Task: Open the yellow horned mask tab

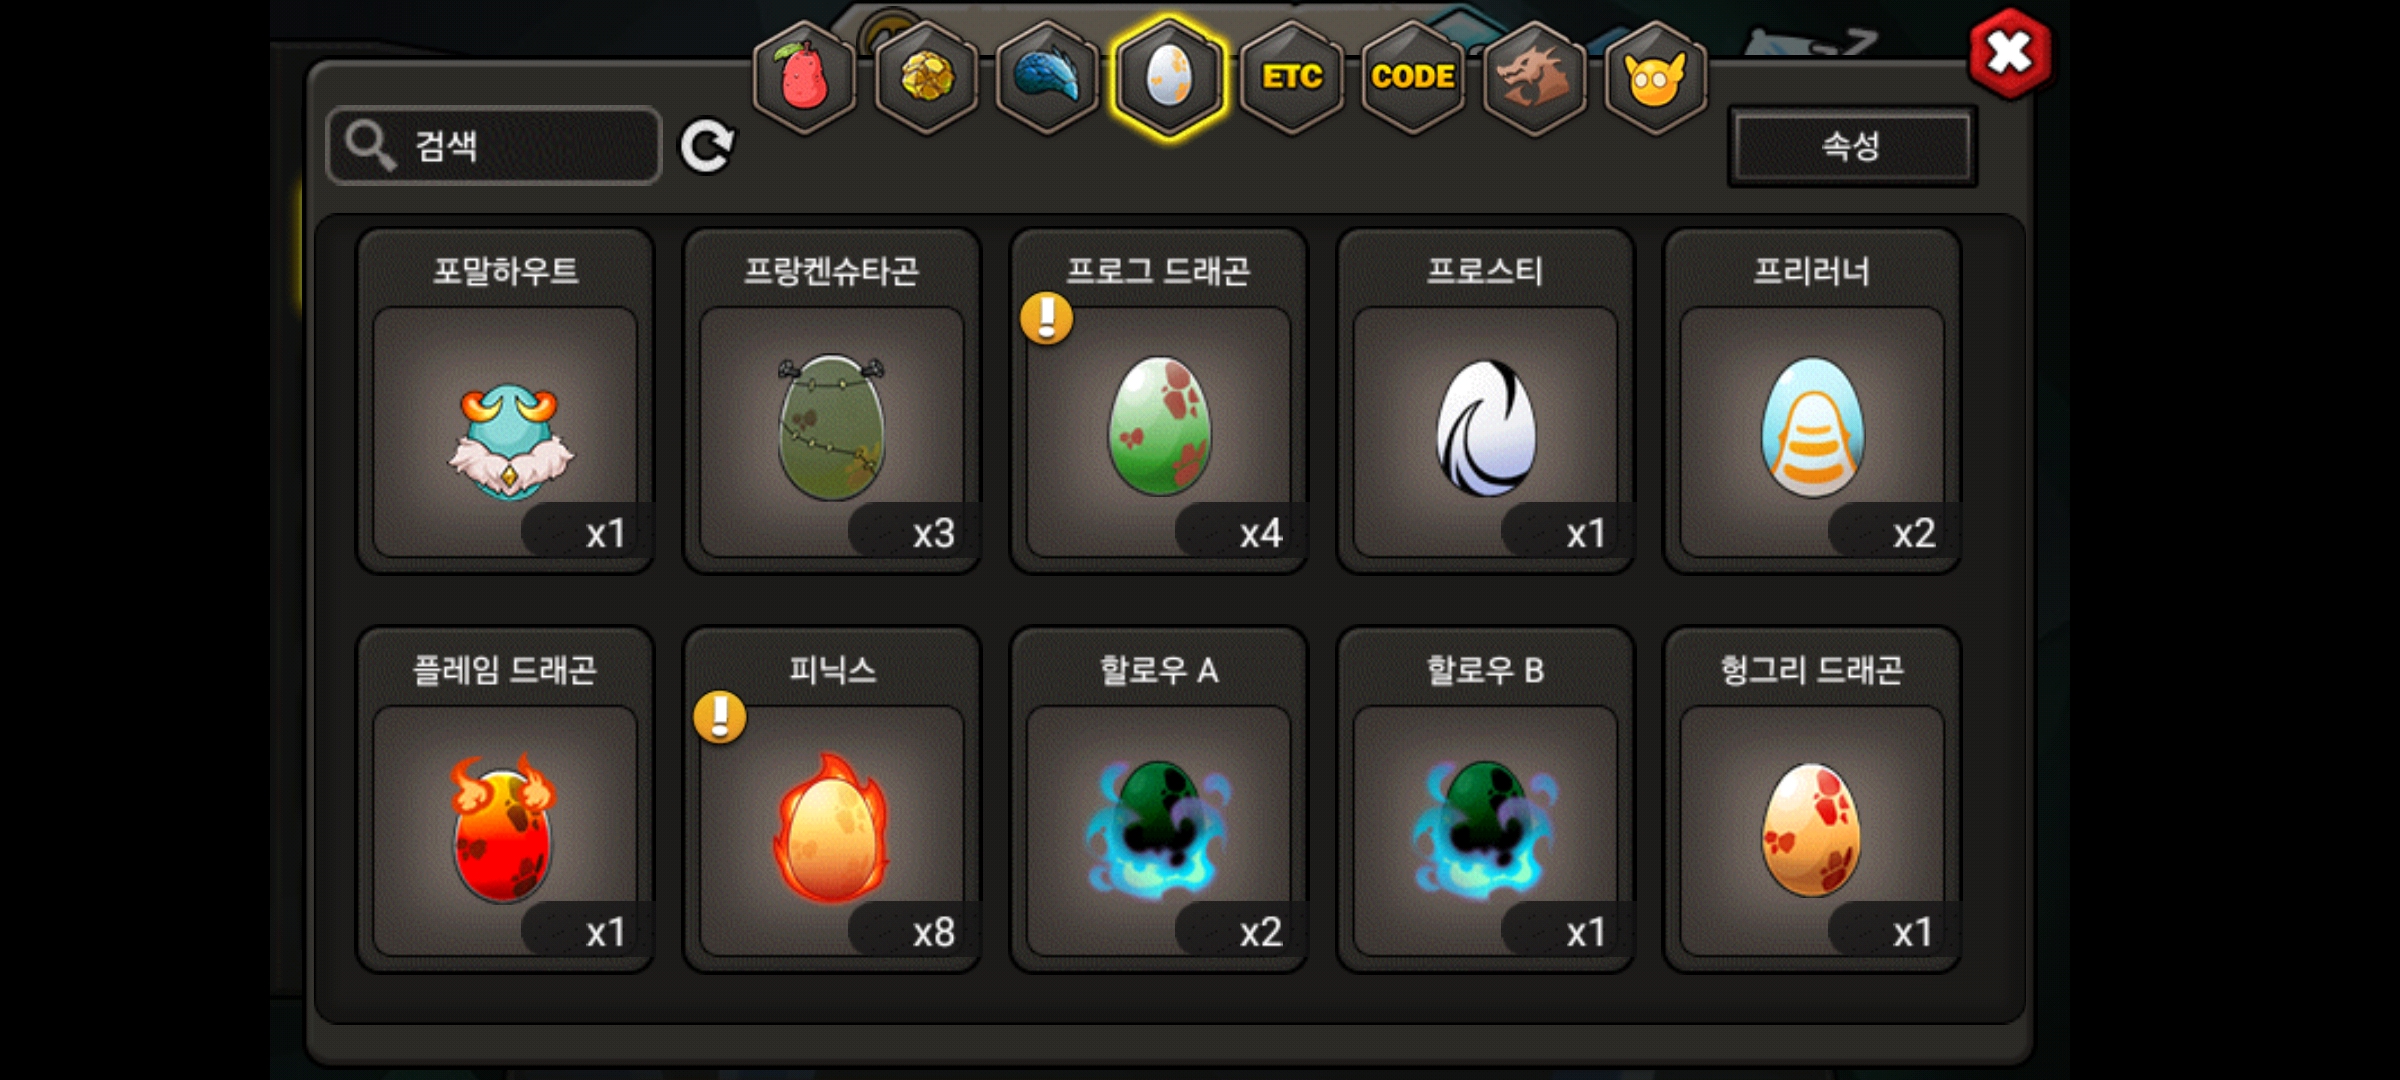Action: pos(1655,77)
